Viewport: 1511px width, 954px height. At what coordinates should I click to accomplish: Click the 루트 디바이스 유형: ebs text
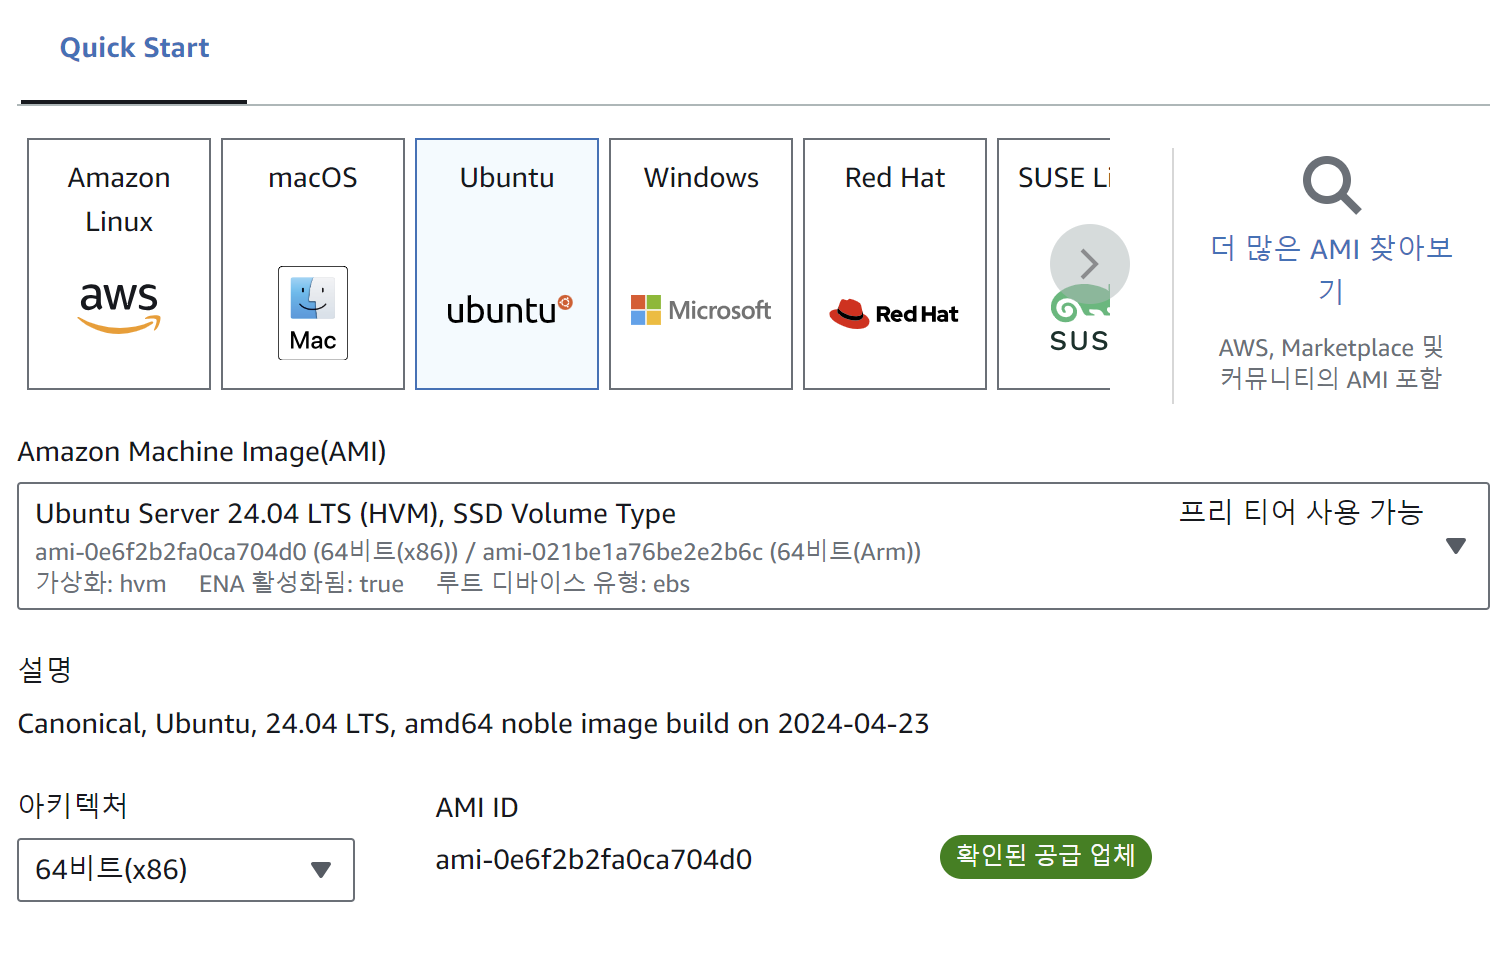coord(563,583)
